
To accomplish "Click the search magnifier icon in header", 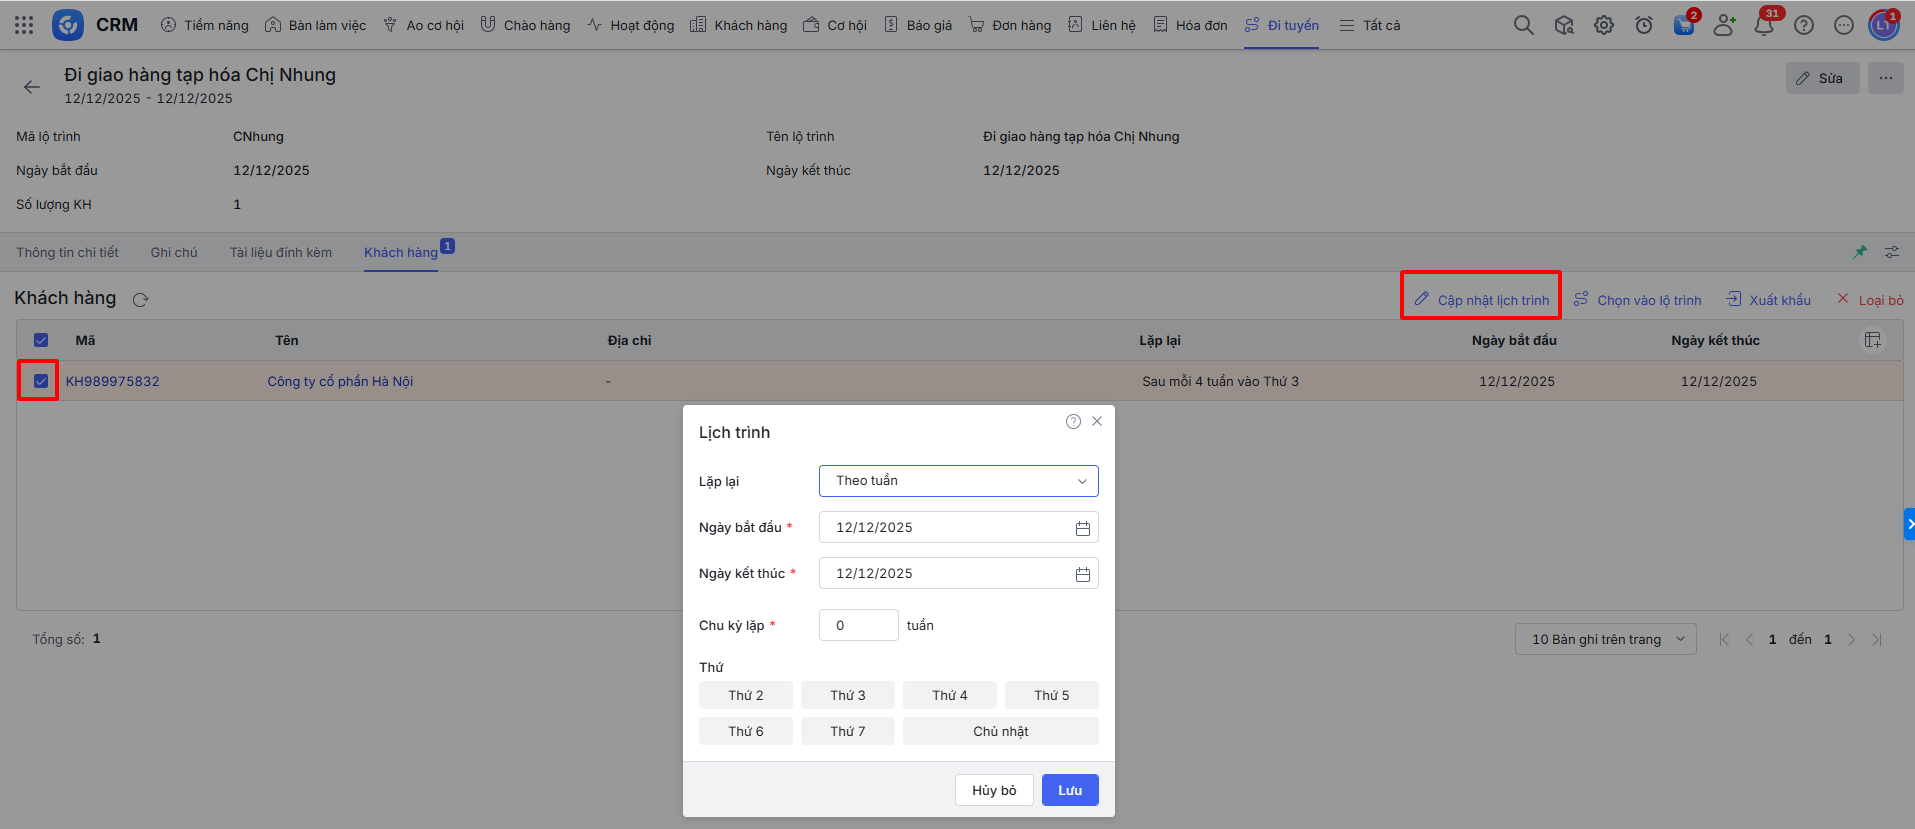I will (1523, 25).
